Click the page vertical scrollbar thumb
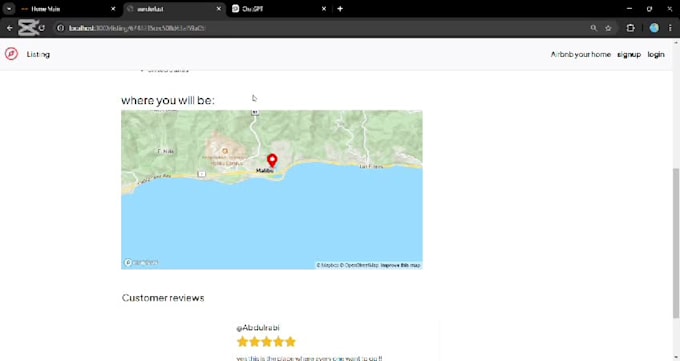680x361 pixels. pos(676,243)
